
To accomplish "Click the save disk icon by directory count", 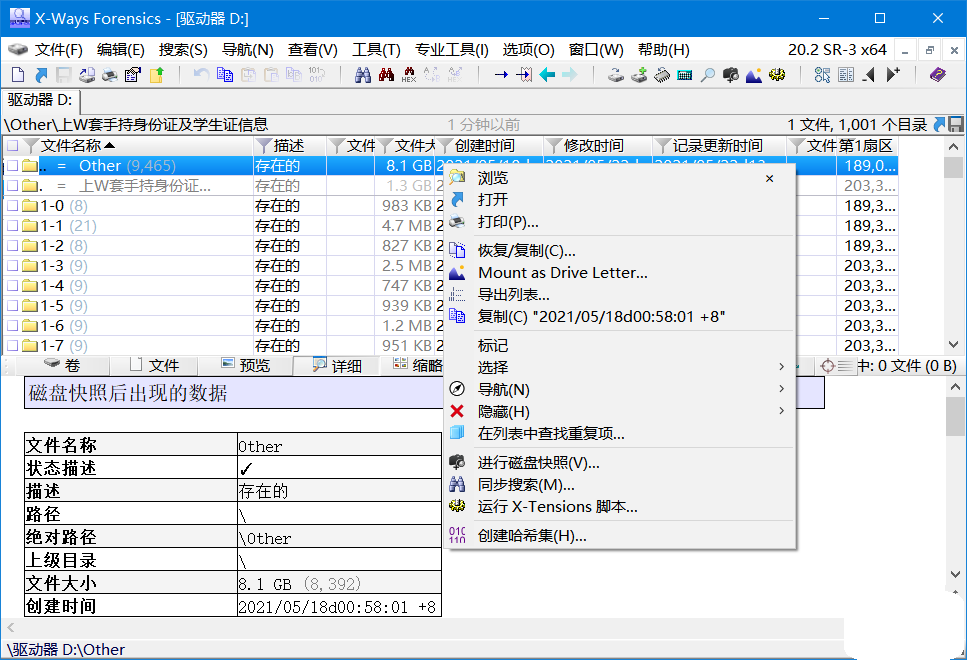I will coord(955,125).
